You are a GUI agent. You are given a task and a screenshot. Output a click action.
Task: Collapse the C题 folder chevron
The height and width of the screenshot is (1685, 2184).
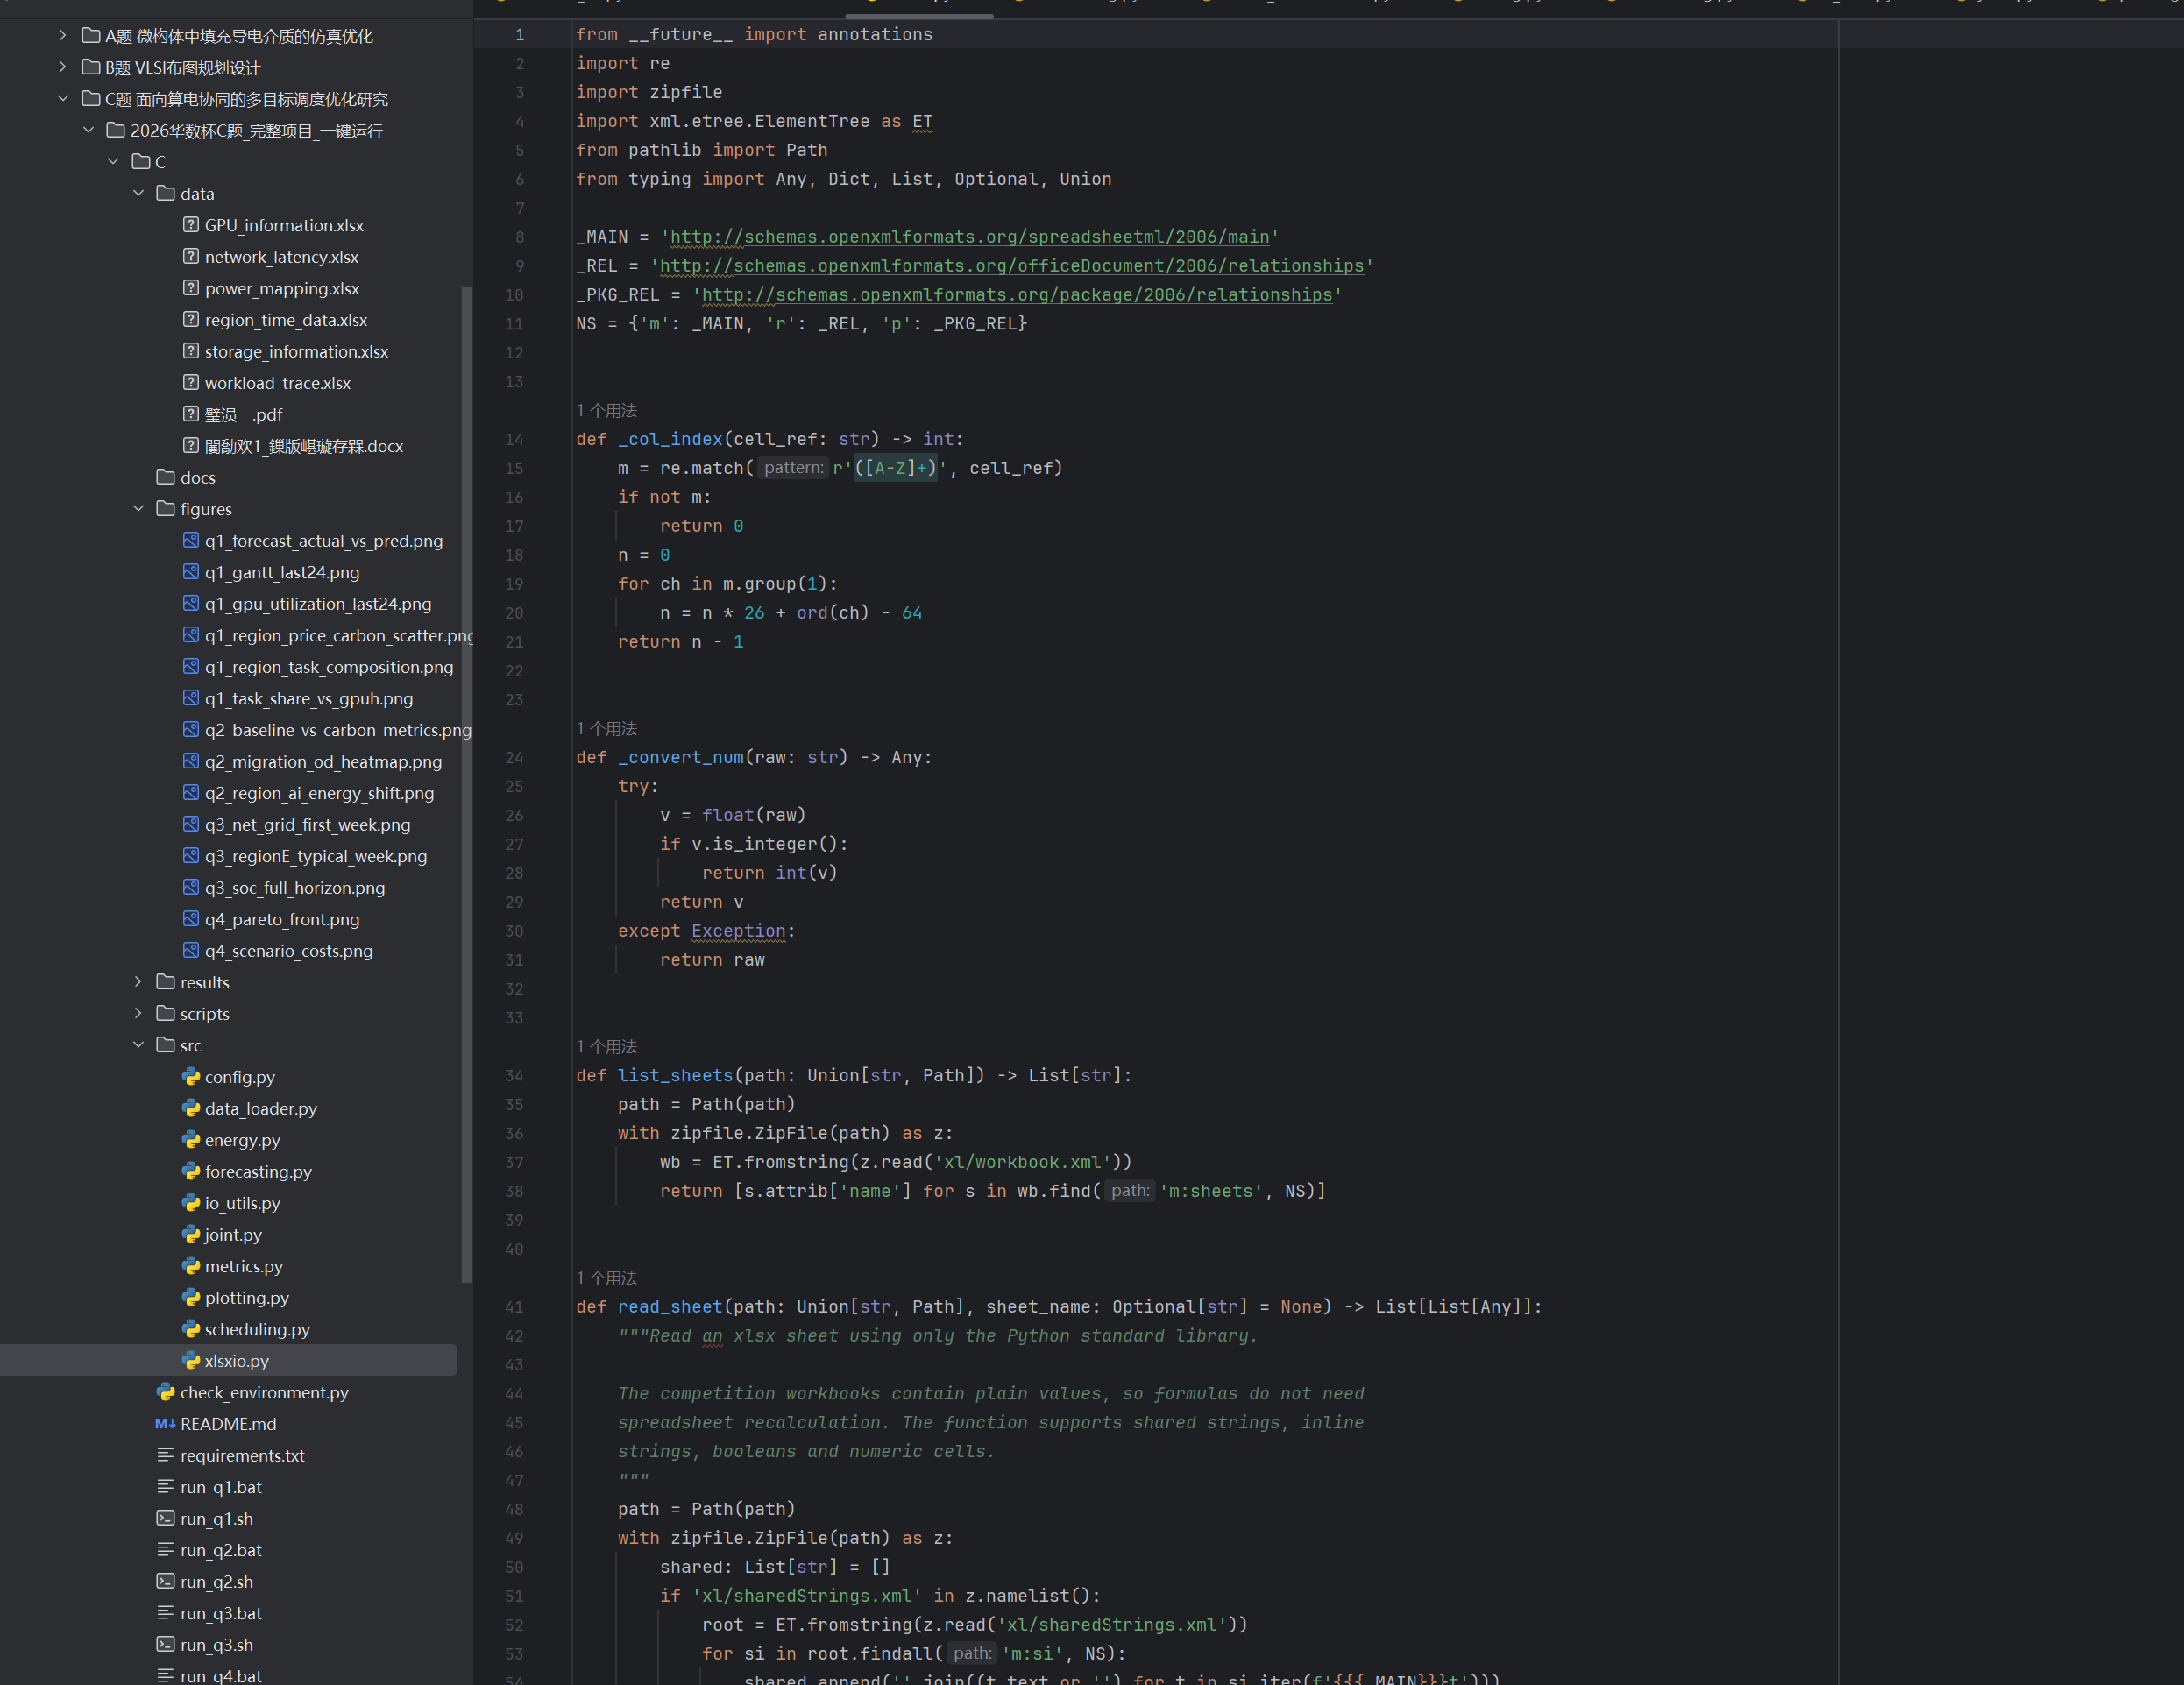coord(63,99)
